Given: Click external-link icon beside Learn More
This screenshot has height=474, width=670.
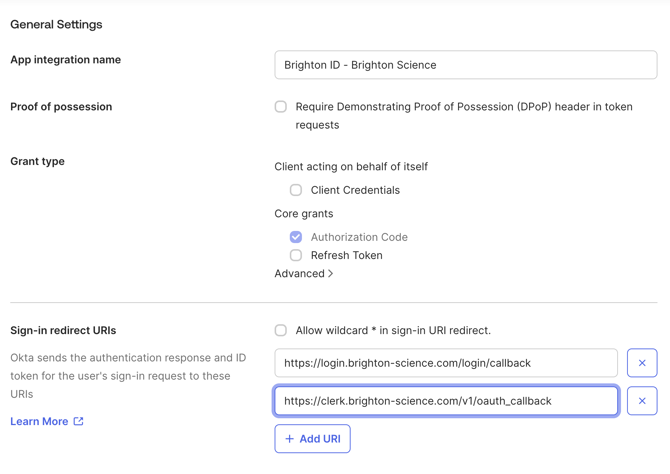Looking at the screenshot, I should tap(79, 422).
